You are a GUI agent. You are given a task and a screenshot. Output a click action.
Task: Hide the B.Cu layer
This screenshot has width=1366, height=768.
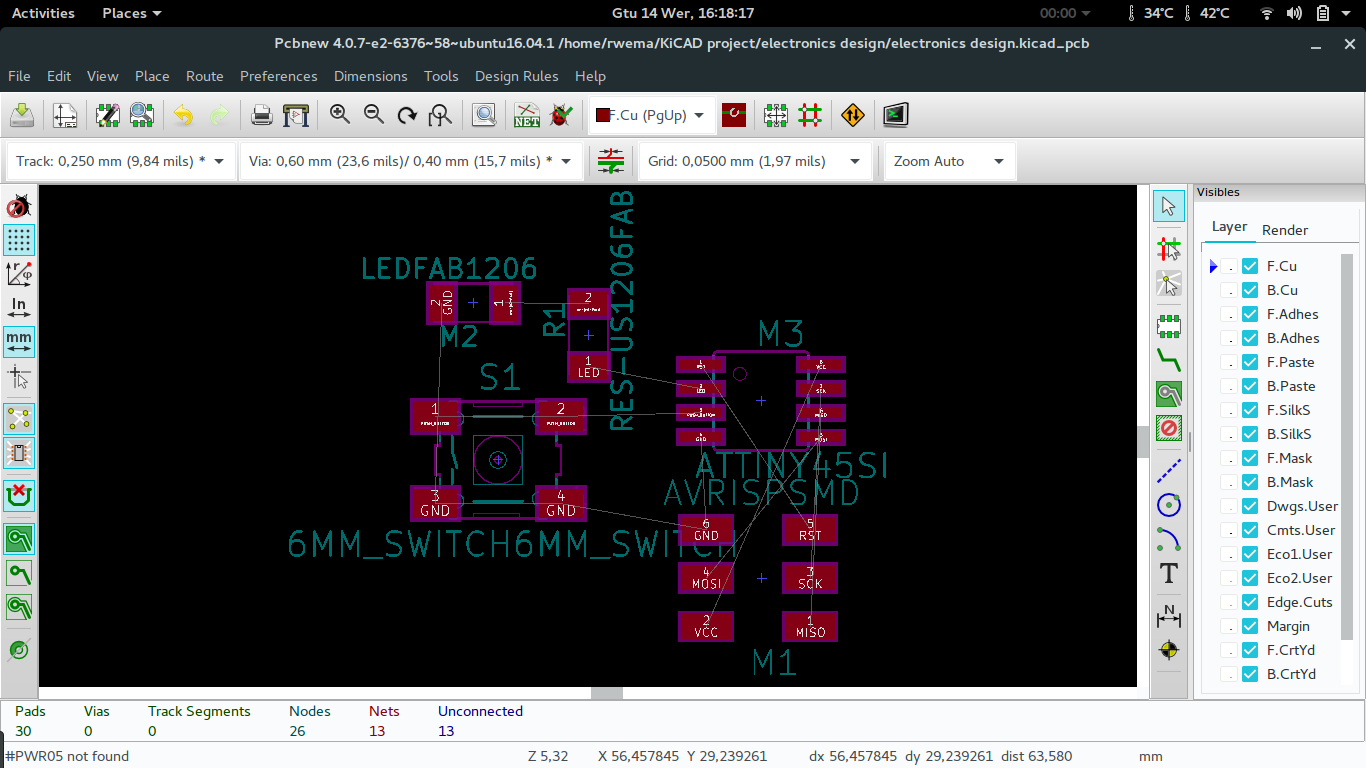coord(1249,289)
